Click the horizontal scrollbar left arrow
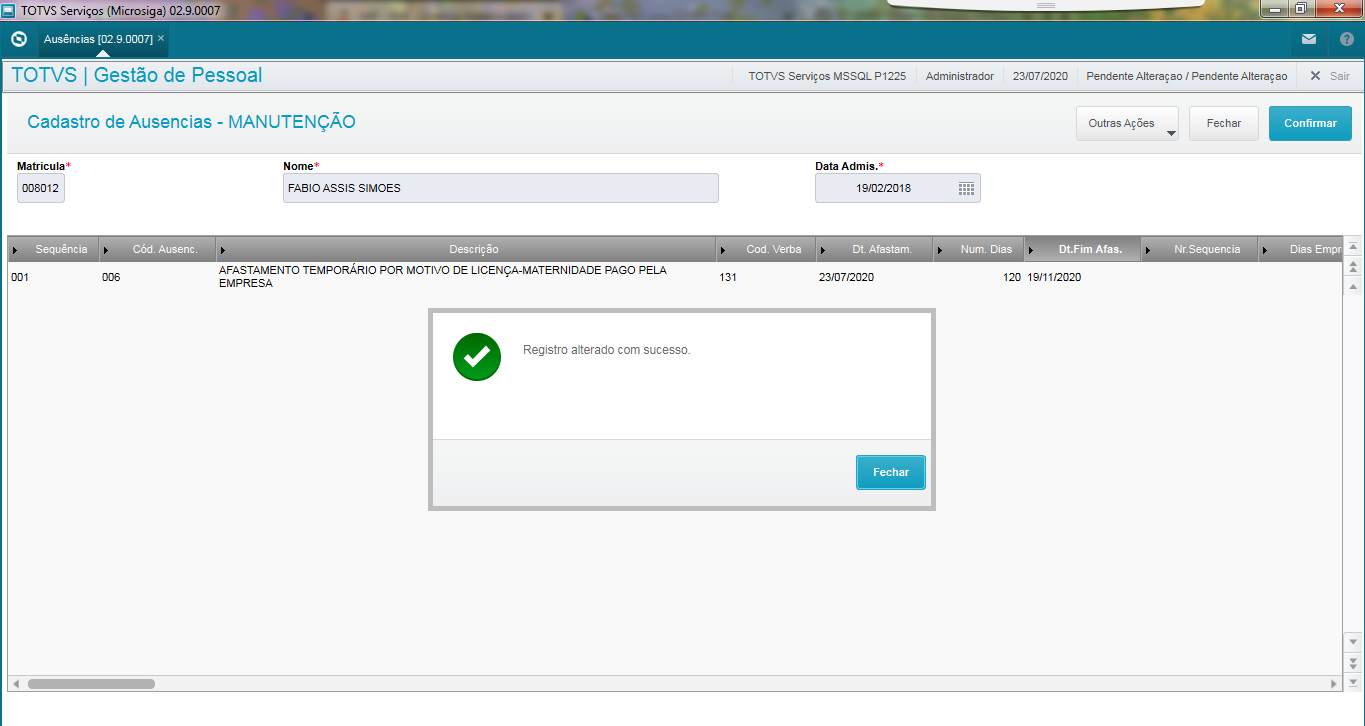 click(16, 684)
